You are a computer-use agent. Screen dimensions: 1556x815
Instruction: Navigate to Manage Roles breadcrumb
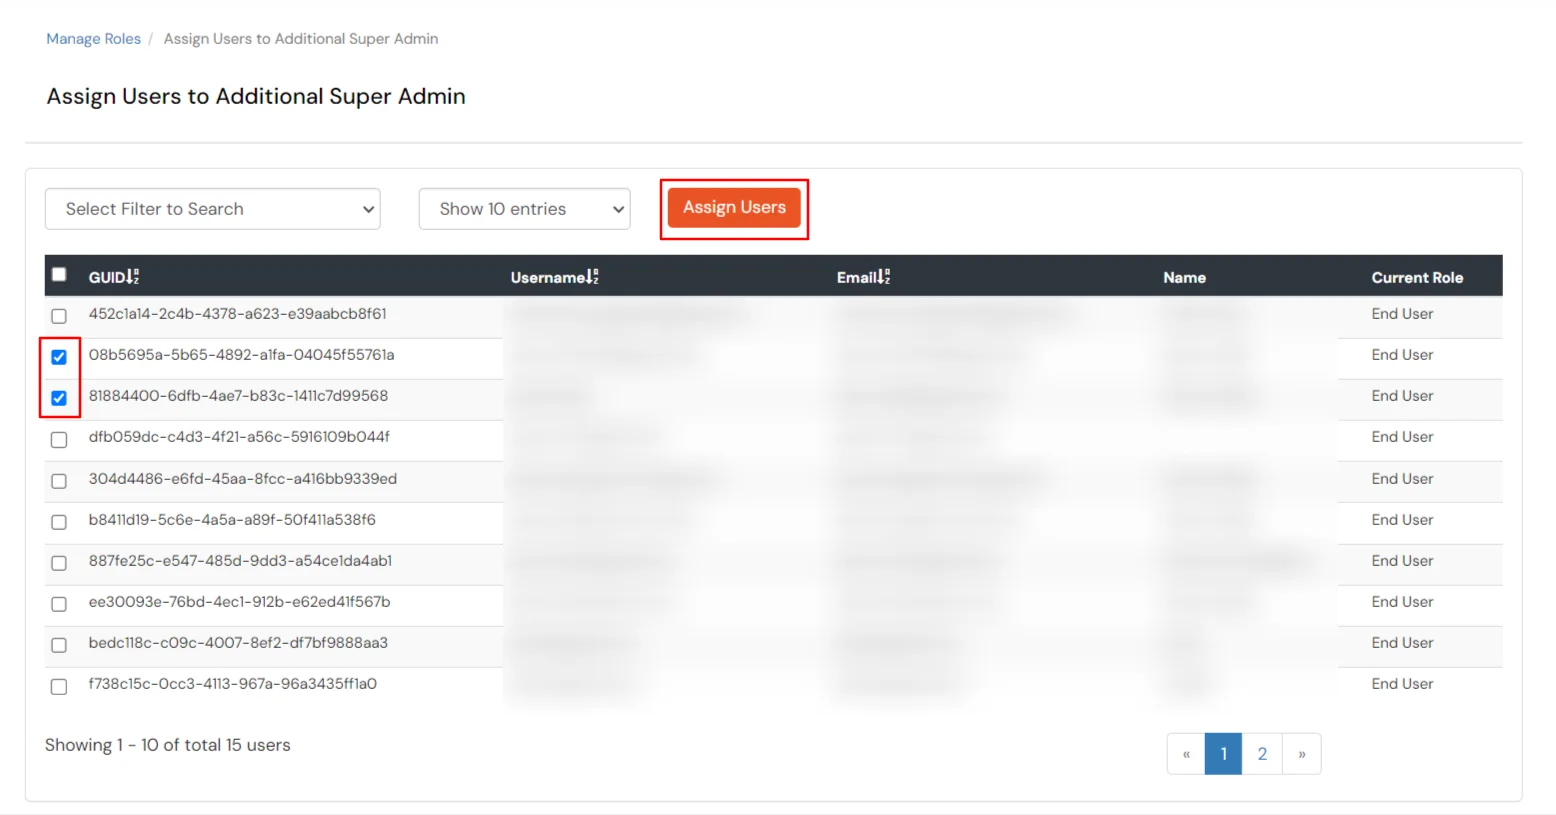point(93,38)
